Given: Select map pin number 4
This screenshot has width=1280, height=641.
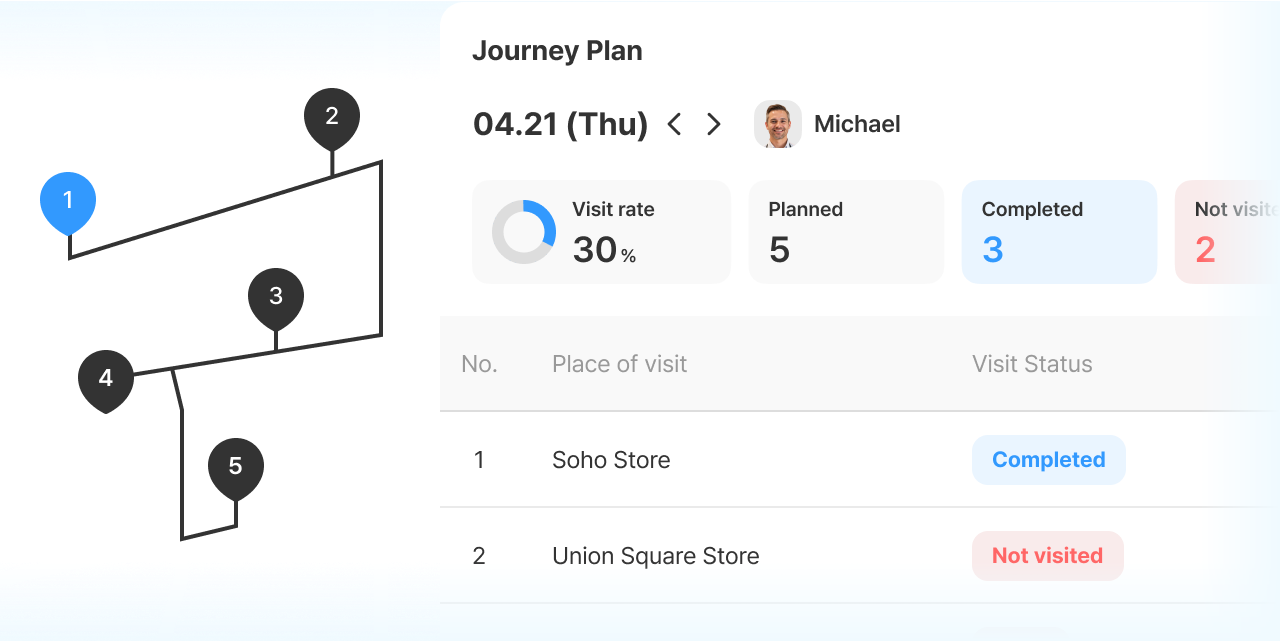Looking at the screenshot, I should pos(106,380).
